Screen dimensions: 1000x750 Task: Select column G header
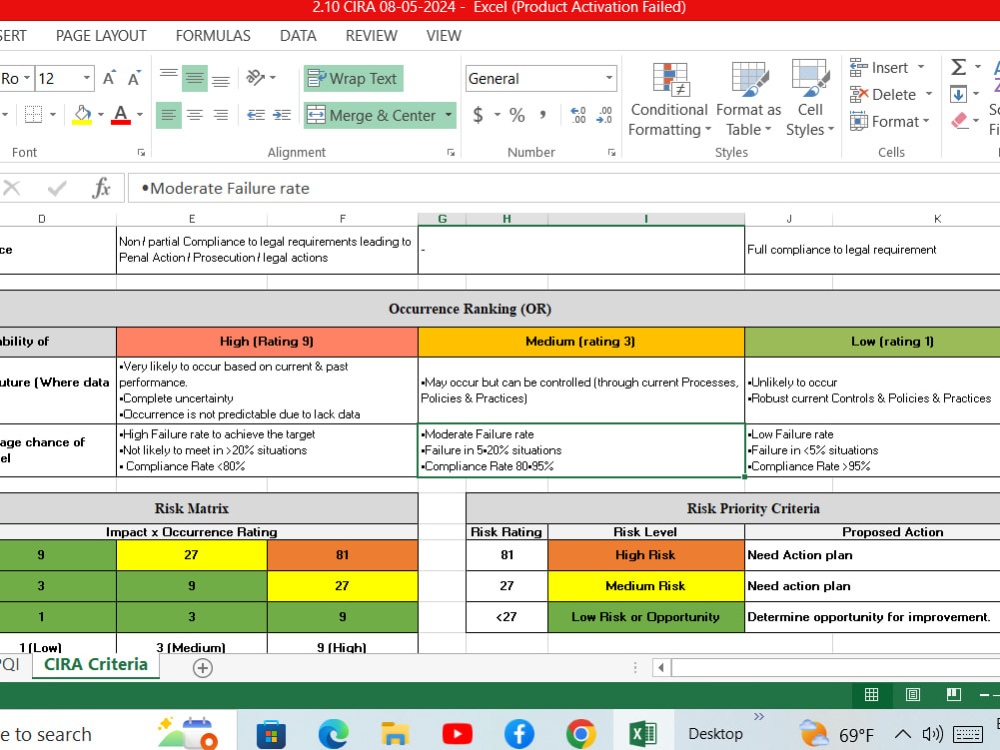(442, 219)
